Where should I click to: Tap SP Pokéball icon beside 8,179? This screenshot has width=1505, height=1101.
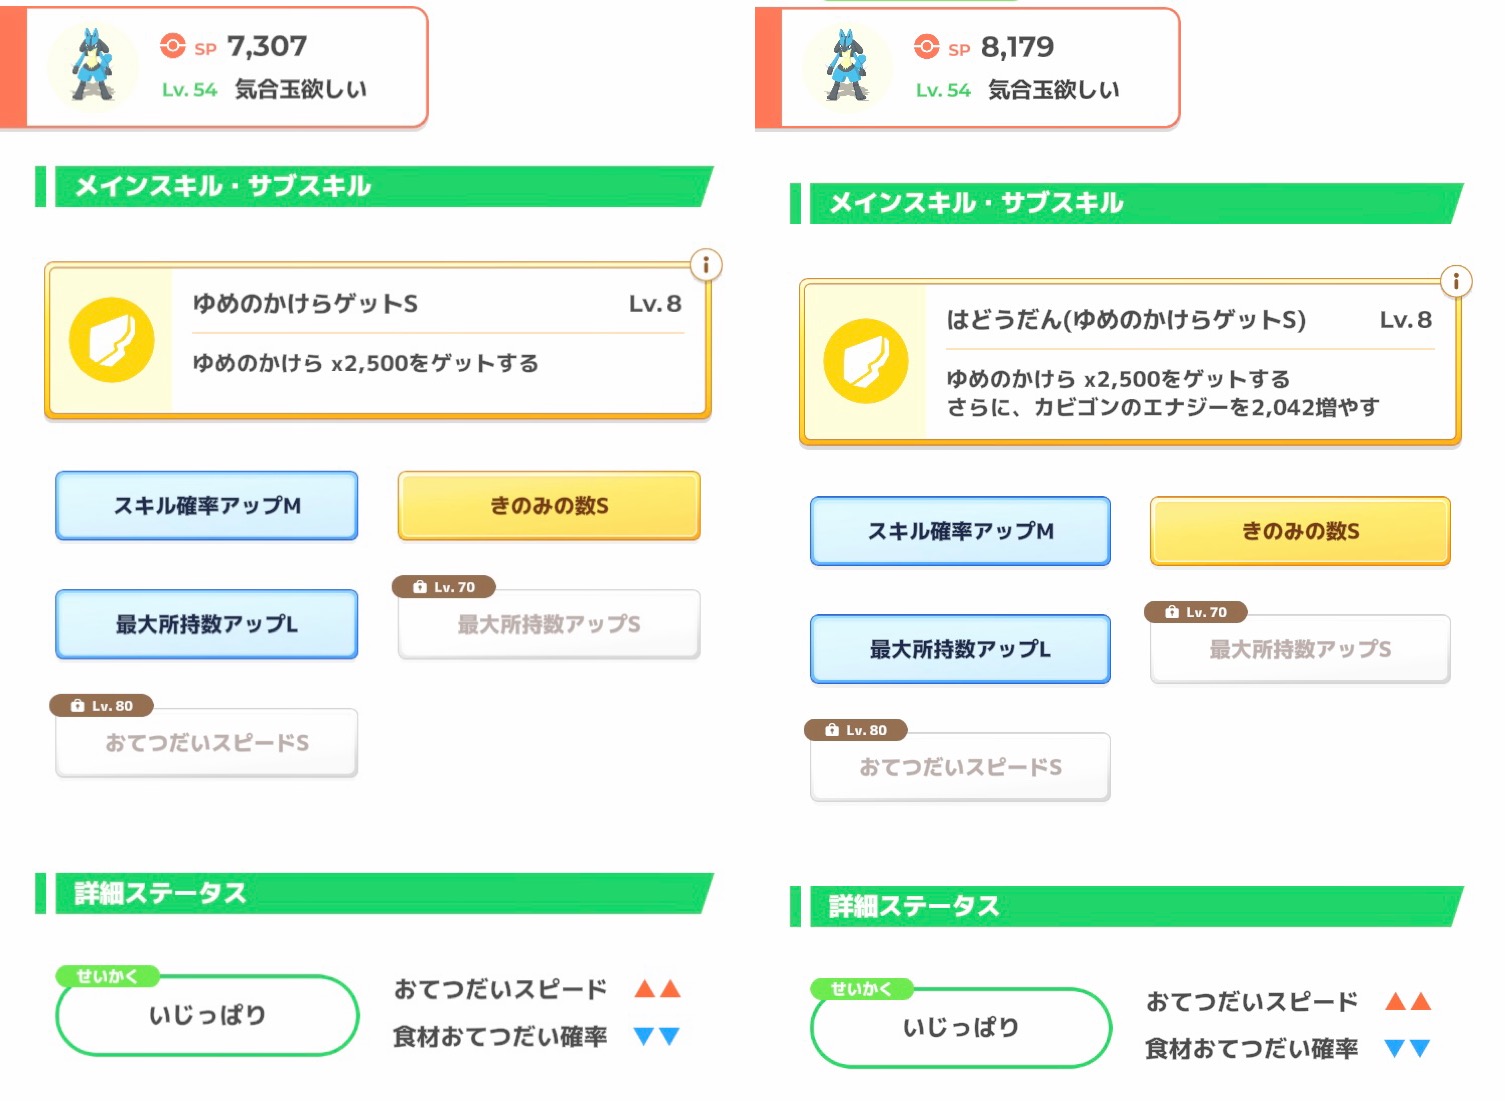(x=927, y=47)
